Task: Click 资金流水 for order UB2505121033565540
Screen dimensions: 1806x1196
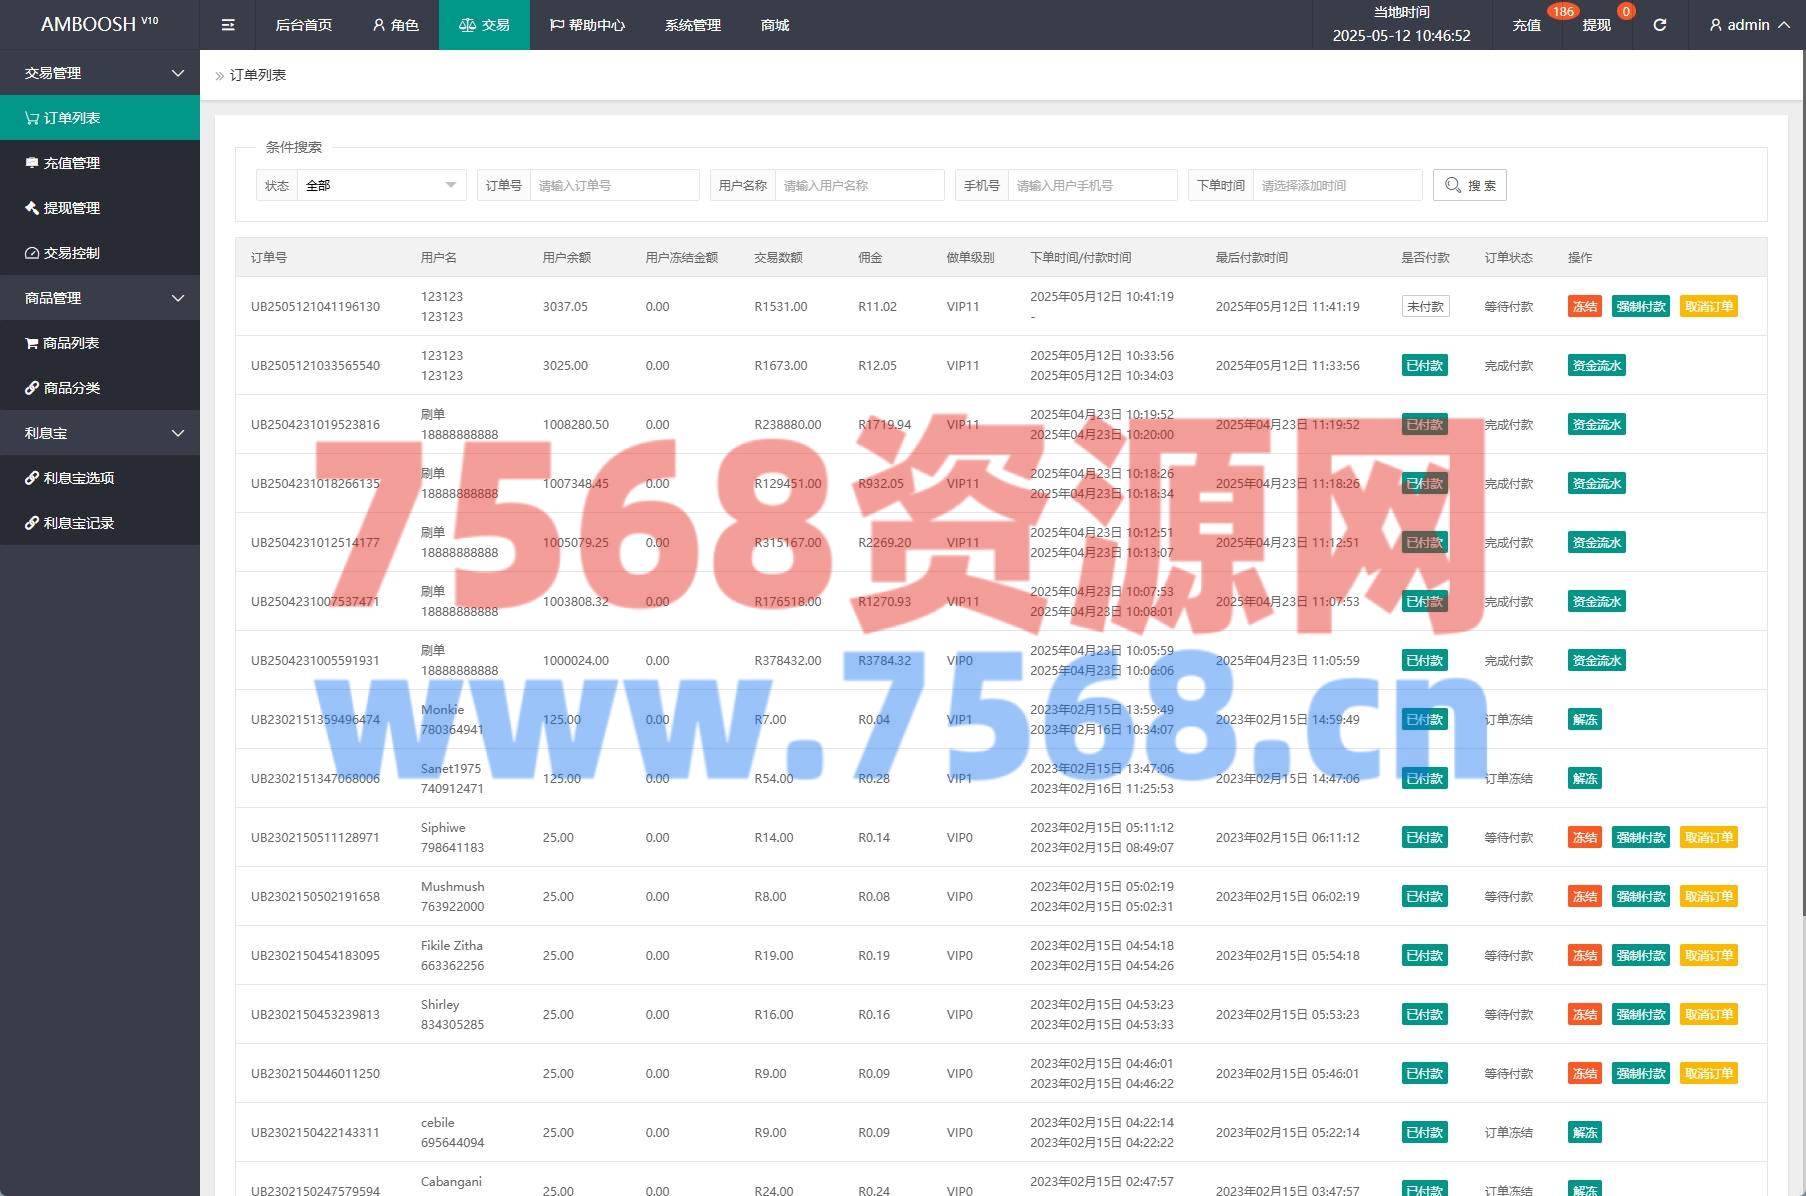Action: pos(1596,366)
